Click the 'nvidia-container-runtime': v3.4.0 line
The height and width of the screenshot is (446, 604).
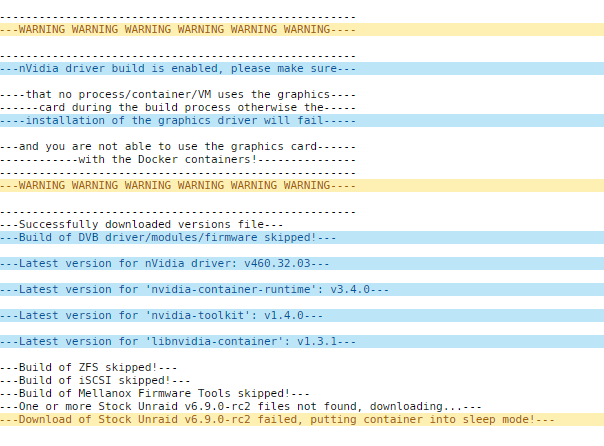tap(302, 290)
